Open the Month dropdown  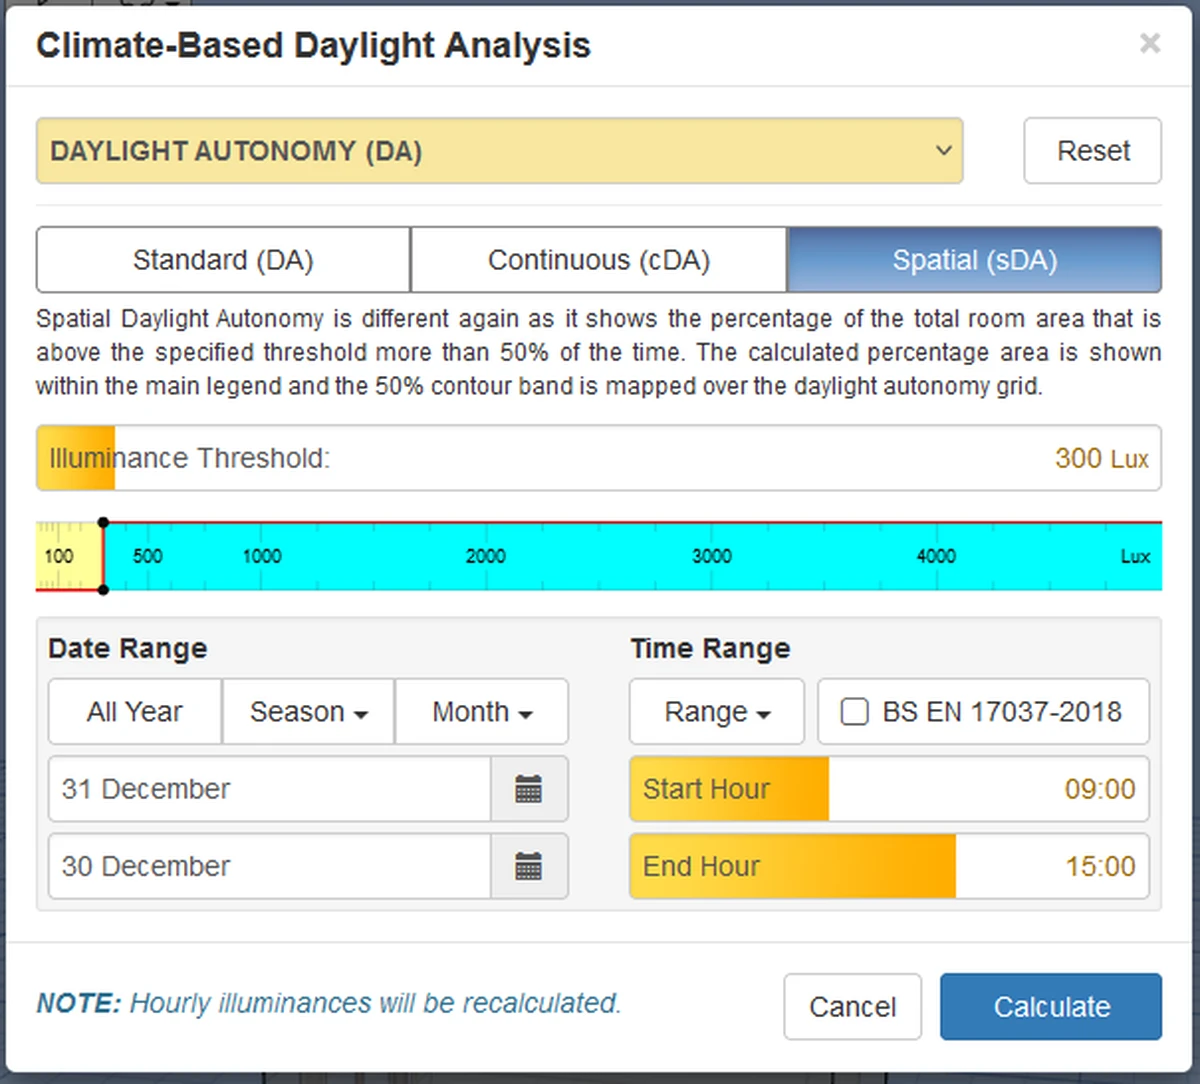(482, 711)
